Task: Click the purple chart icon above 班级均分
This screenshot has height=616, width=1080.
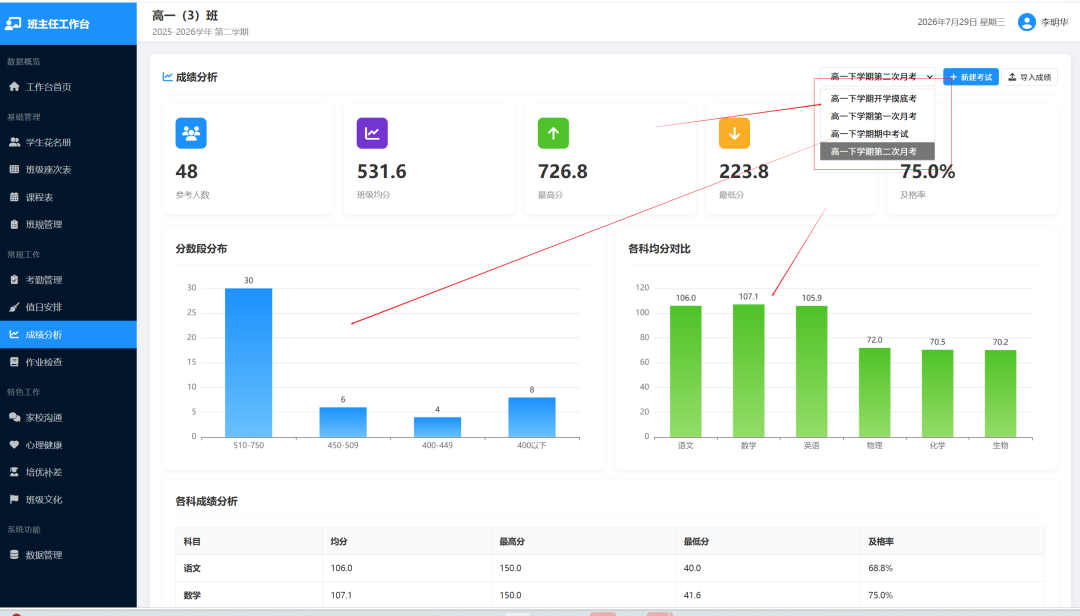Action: [x=372, y=133]
